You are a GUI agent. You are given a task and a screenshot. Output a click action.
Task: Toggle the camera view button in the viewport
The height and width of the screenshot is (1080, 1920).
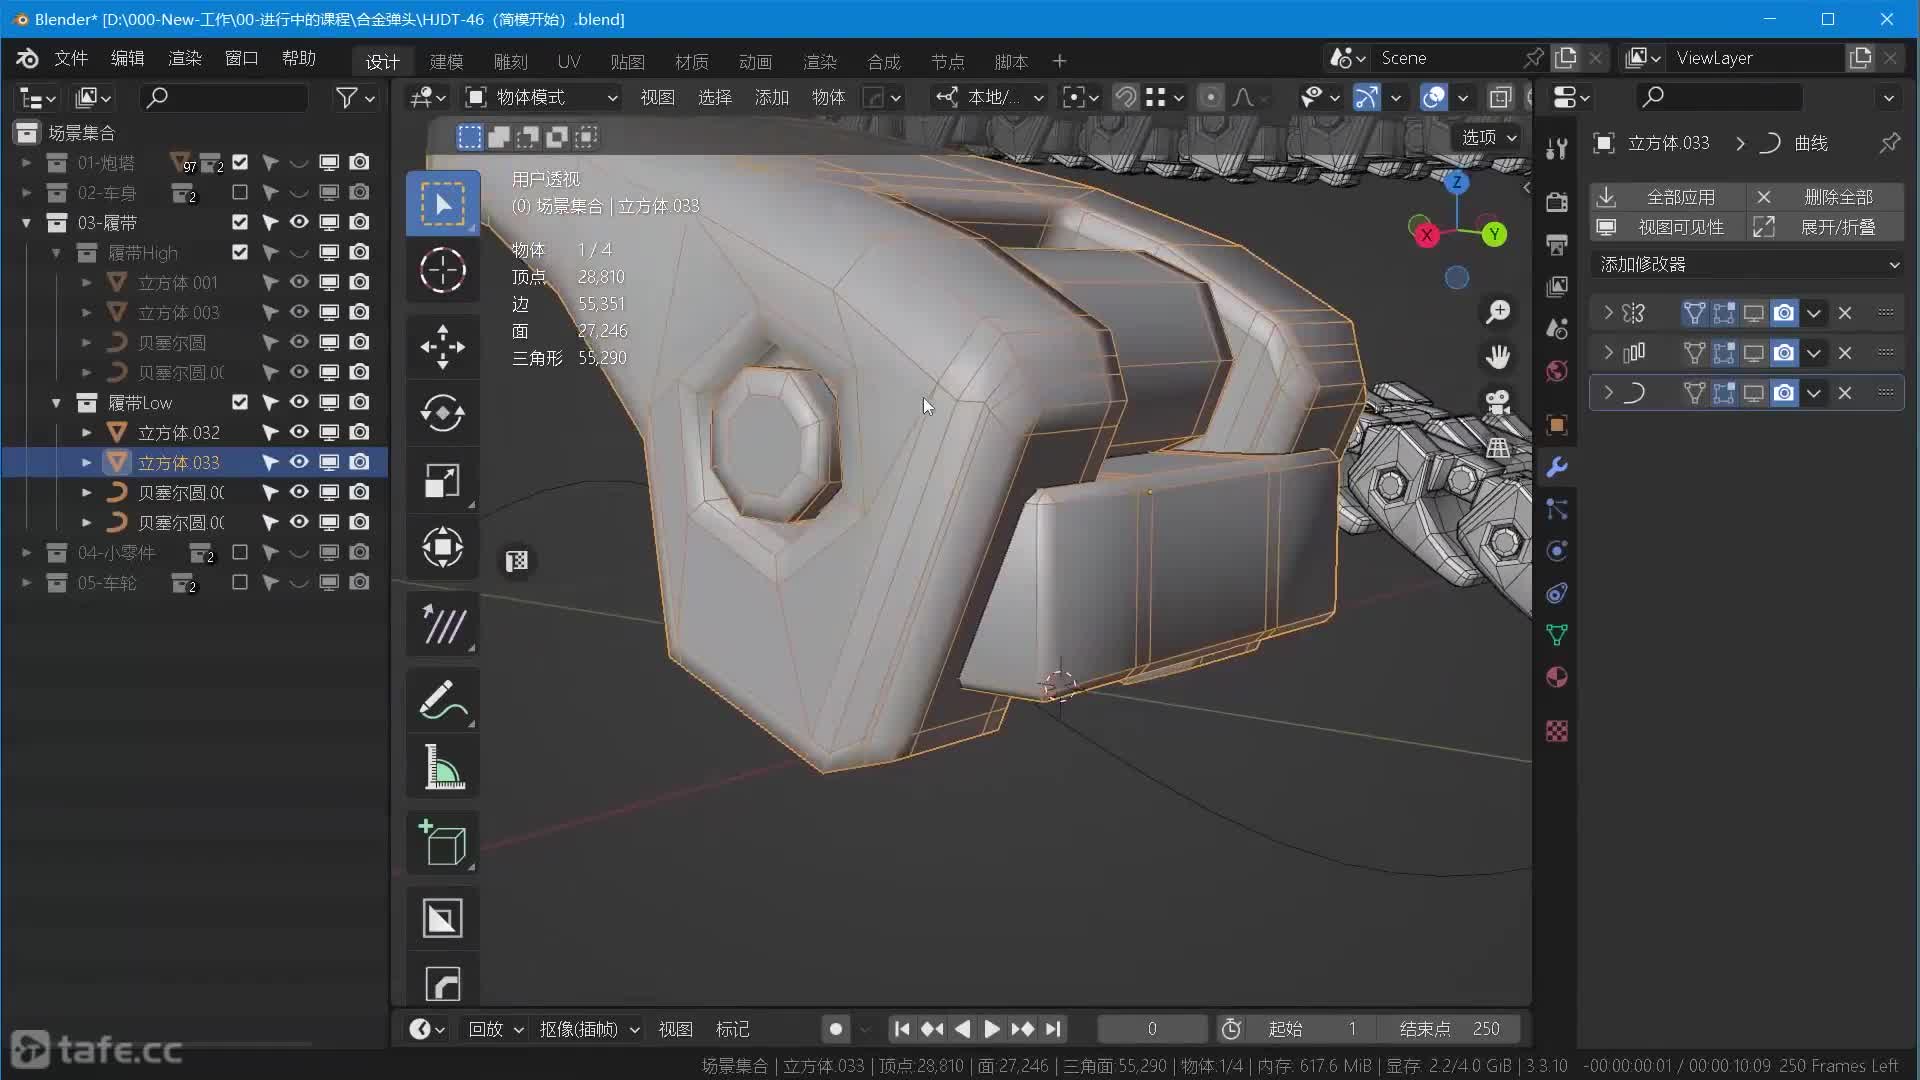pyautogui.click(x=1497, y=402)
